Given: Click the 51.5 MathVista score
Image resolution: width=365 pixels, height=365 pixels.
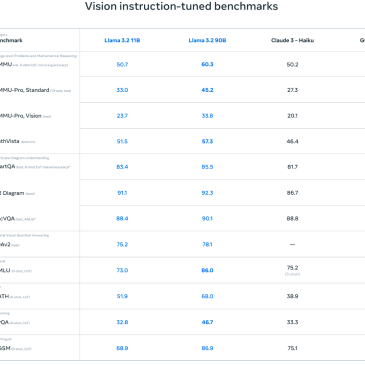Looking at the screenshot, I should coord(122,141).
